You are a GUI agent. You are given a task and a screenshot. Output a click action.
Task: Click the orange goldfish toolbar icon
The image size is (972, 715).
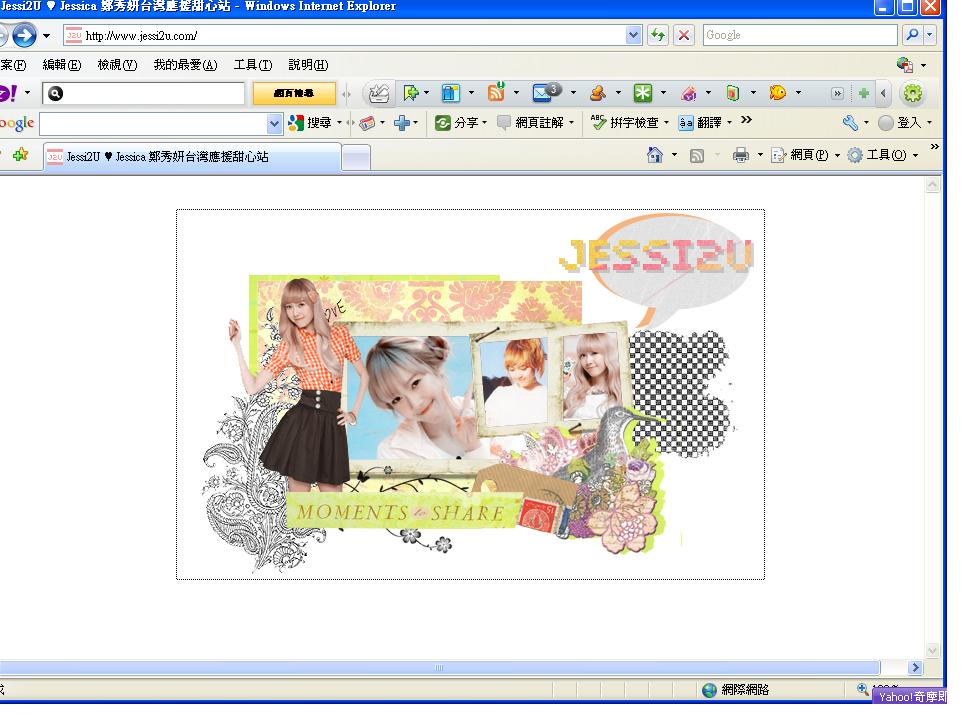tap(777, 93)
